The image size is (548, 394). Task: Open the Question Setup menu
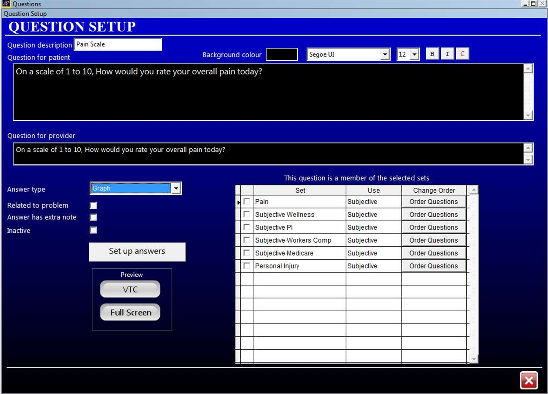click(x=25, y=14)
